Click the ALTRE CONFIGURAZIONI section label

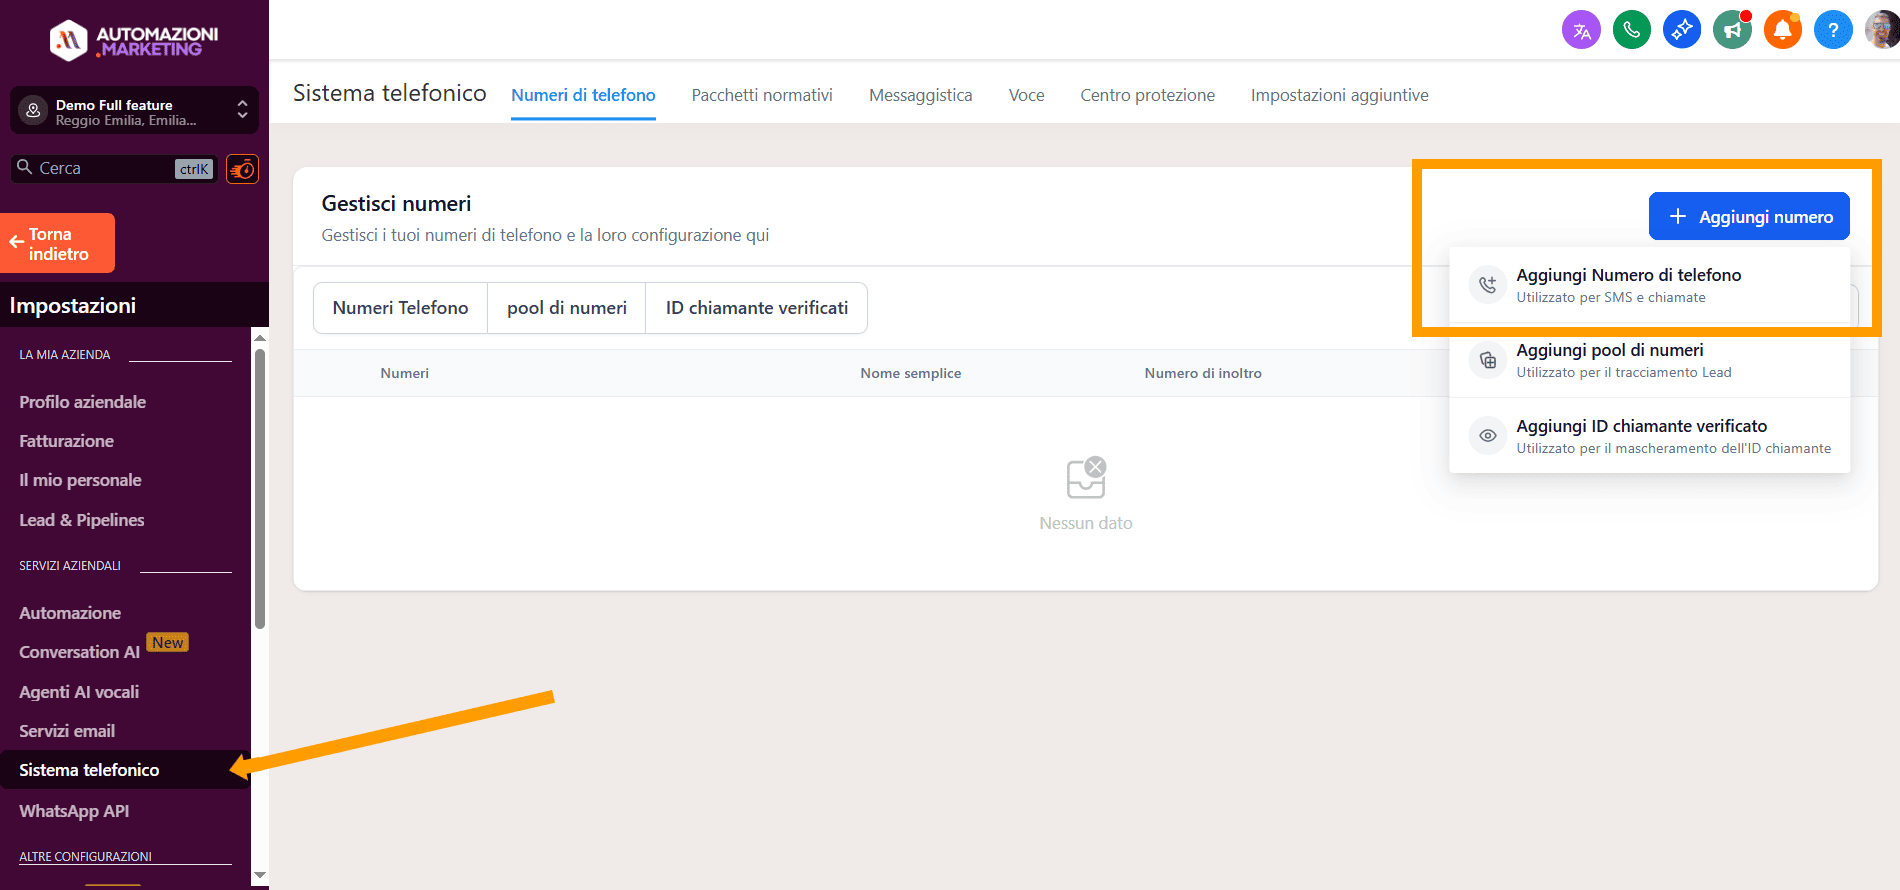coord(86,857)
